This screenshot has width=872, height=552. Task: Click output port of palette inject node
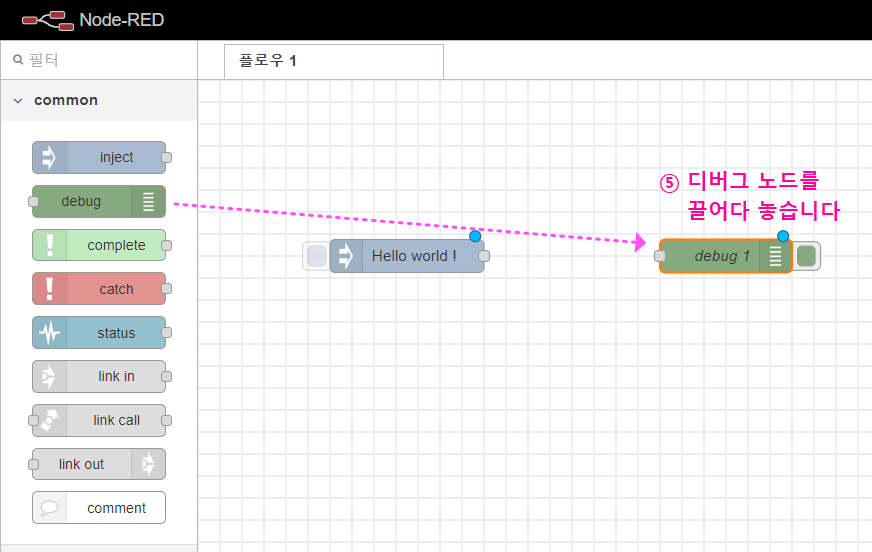tap(166, 157)
